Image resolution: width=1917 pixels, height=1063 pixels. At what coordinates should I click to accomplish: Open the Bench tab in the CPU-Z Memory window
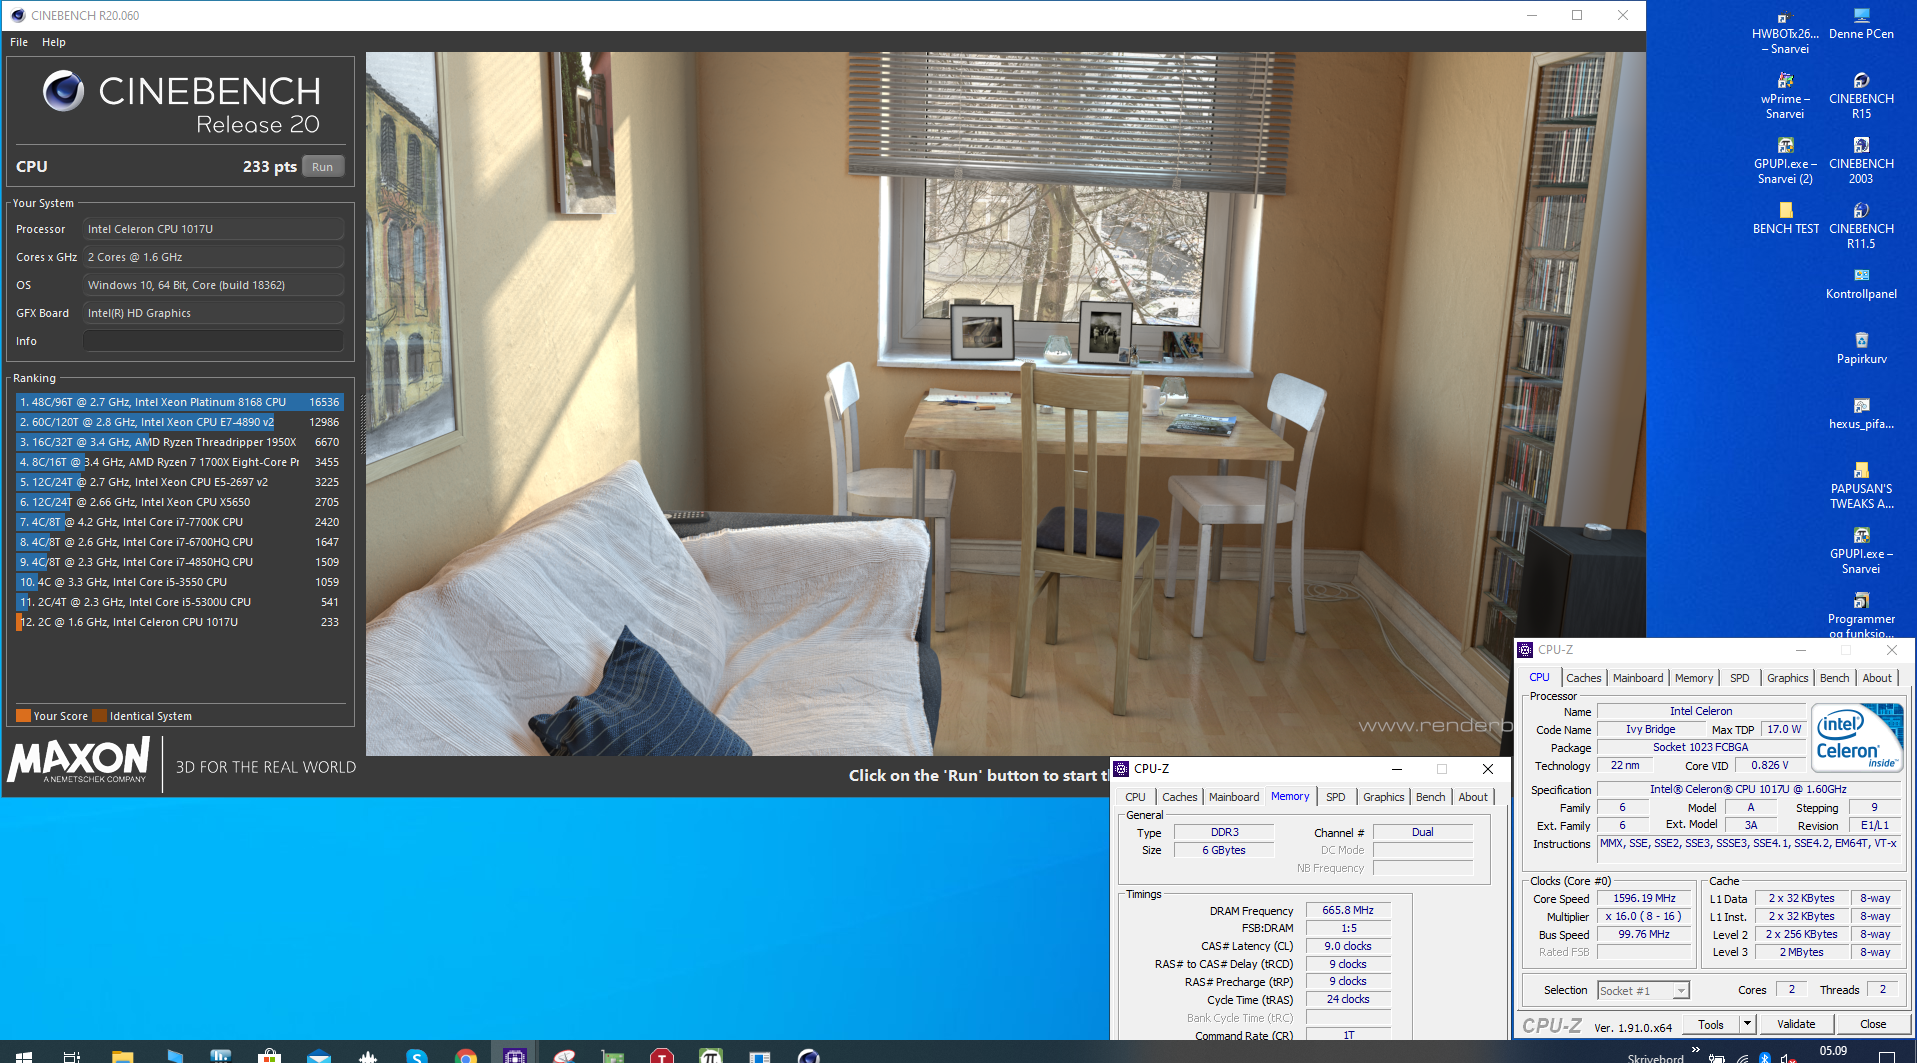[x=1431, y=797]
